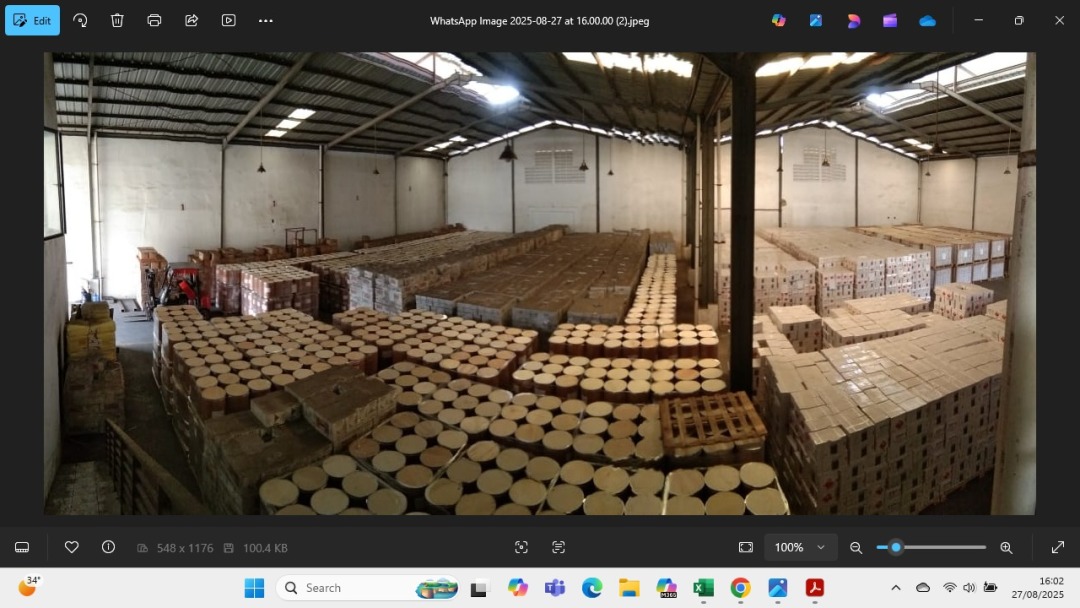Show file info panel with info icon

pyautogui.click(x=108, y=547)
